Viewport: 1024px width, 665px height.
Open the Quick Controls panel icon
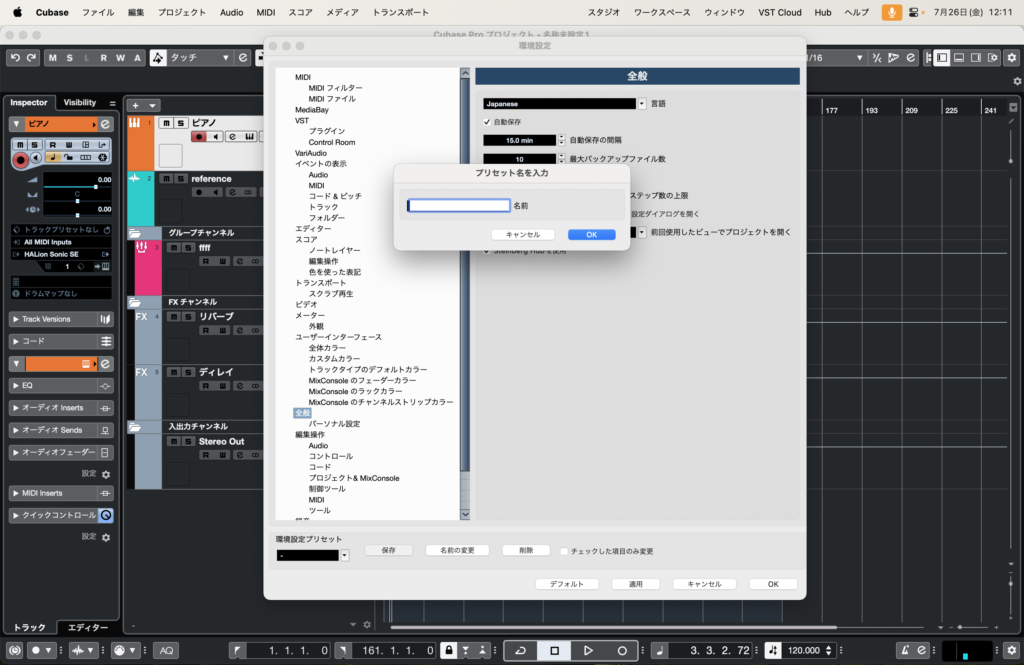tap(106, 515)
